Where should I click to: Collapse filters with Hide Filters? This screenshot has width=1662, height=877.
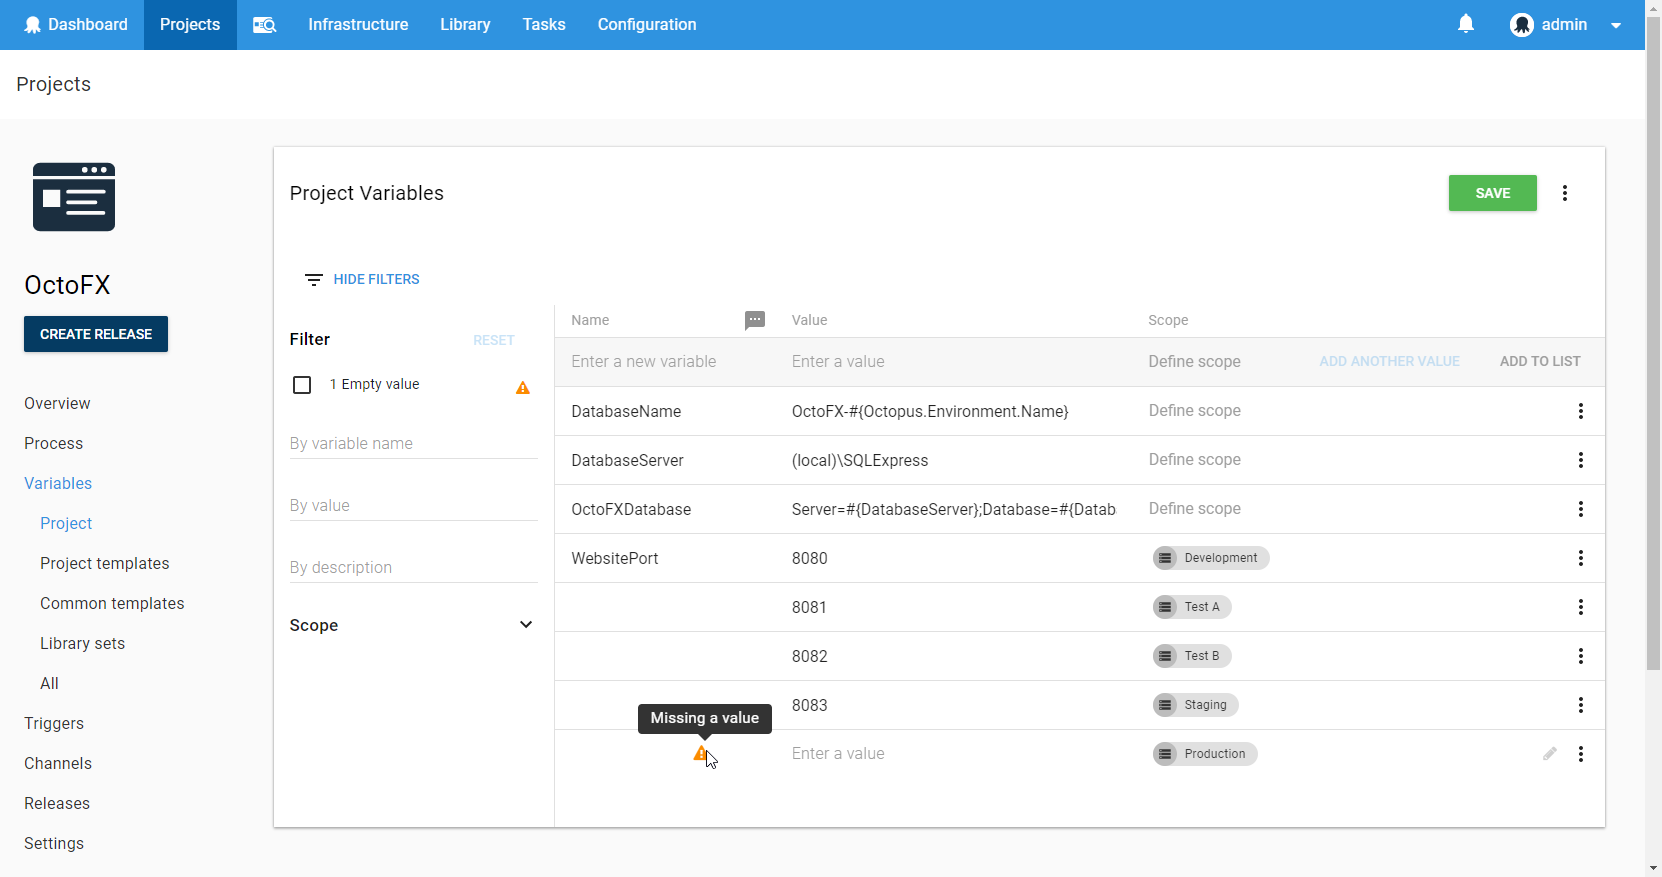(362, 279)
